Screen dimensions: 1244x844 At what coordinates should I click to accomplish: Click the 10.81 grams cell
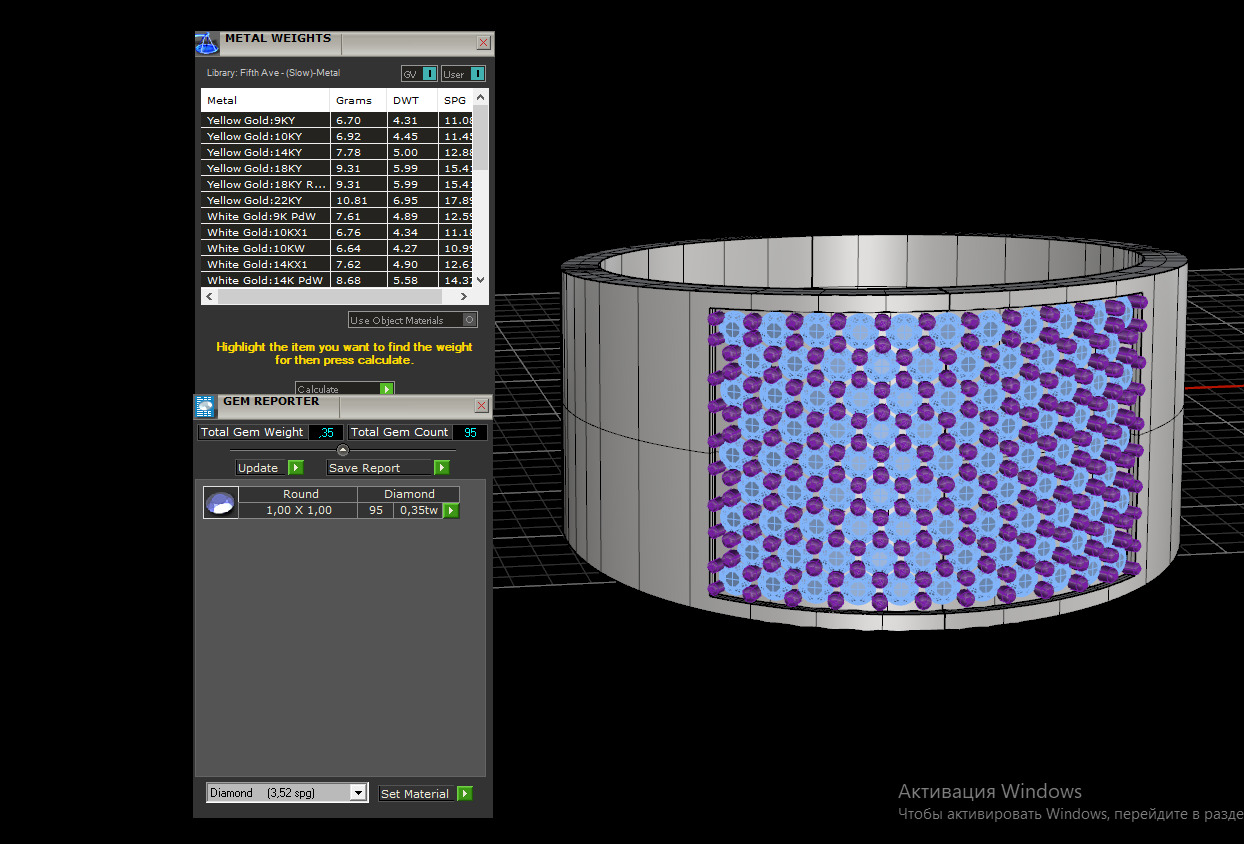point(358,200)
